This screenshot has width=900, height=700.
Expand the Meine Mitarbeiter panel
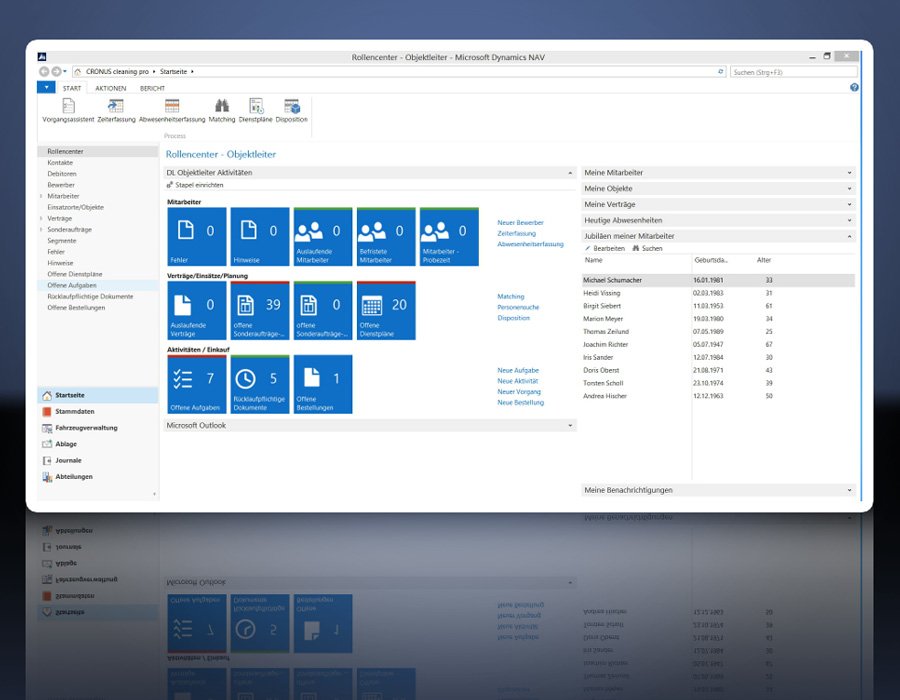(849, 173)
